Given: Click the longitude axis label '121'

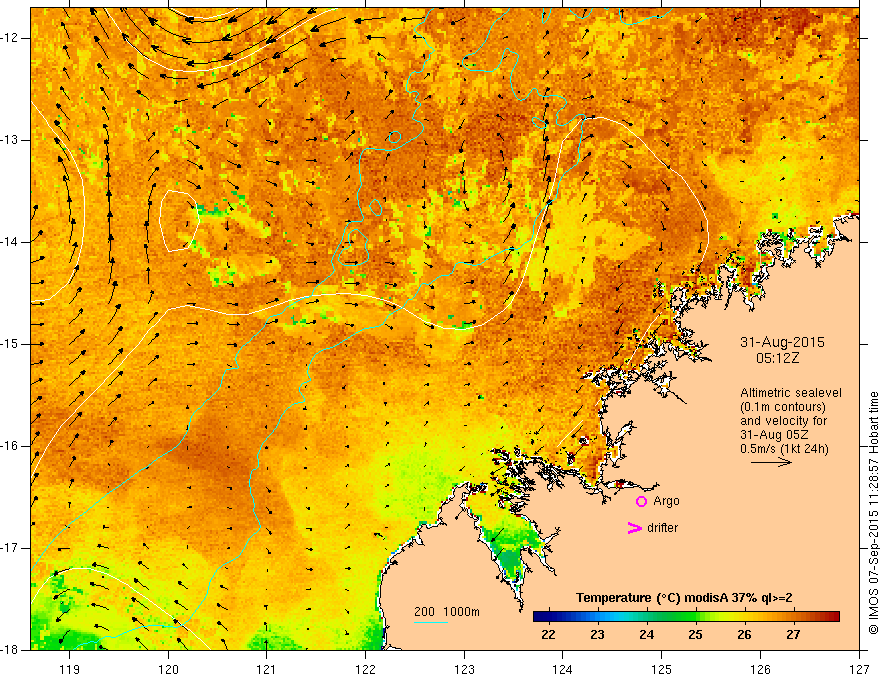Looking at the screenshot, I should [267, 669].
